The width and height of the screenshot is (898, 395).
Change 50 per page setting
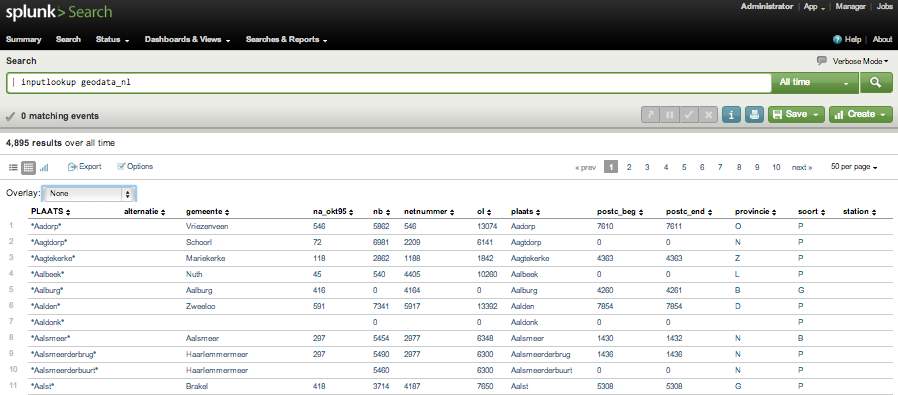(x=854, y=167)
